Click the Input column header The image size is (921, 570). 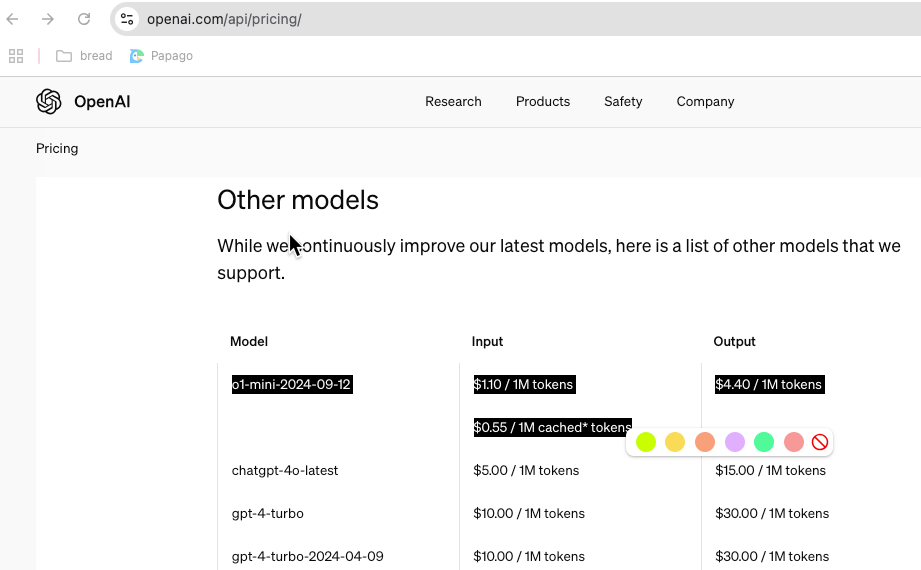(x=488, y=341)
